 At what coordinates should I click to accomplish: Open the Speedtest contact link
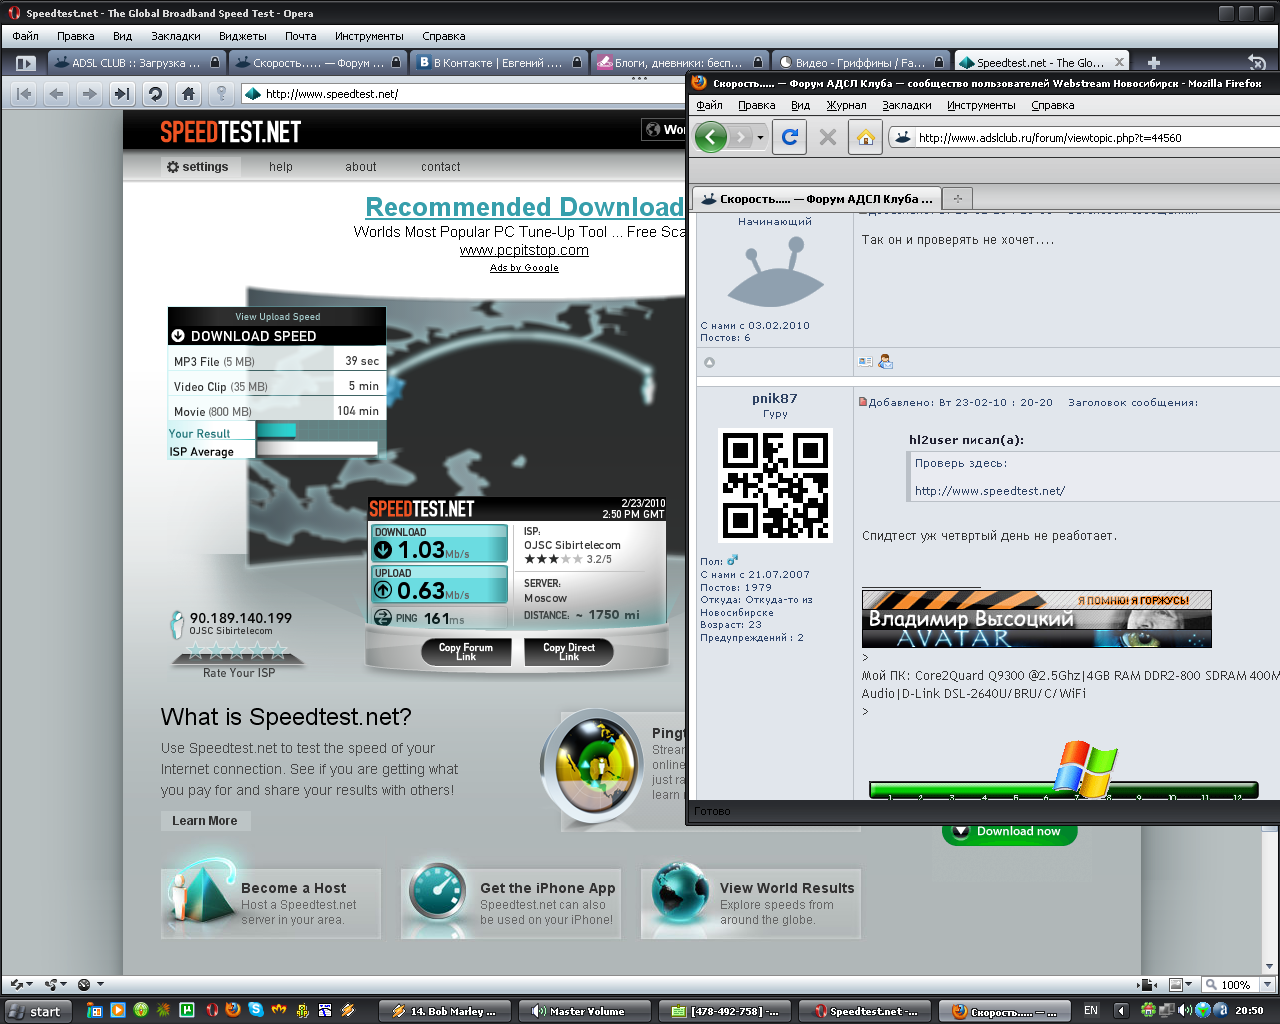click(x=441, y=167)
